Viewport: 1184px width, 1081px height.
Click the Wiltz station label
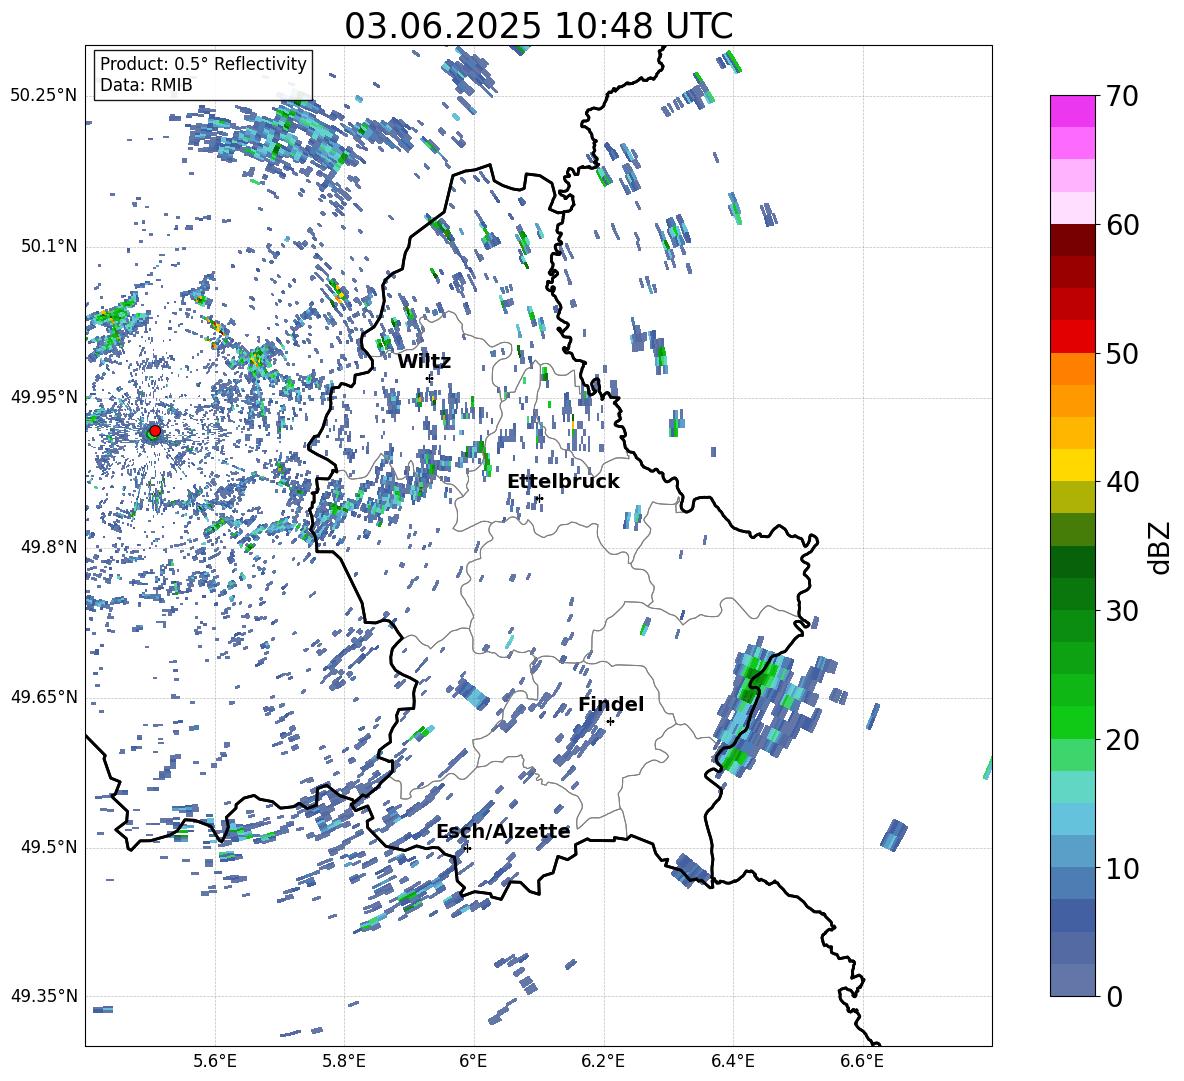point(424,362)
